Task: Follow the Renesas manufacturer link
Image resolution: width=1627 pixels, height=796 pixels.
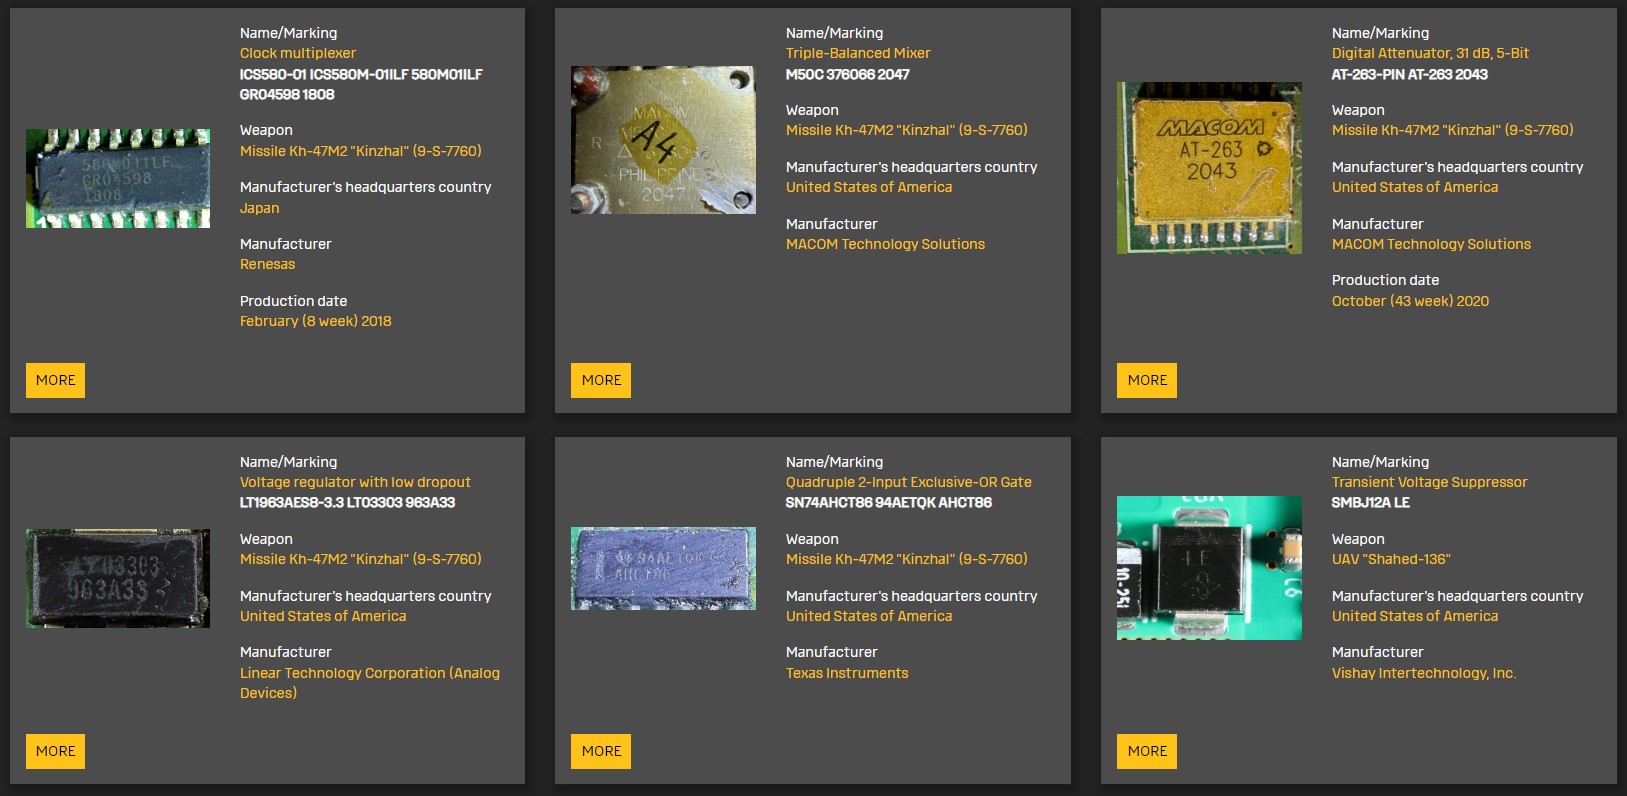Action: point(267,264)
